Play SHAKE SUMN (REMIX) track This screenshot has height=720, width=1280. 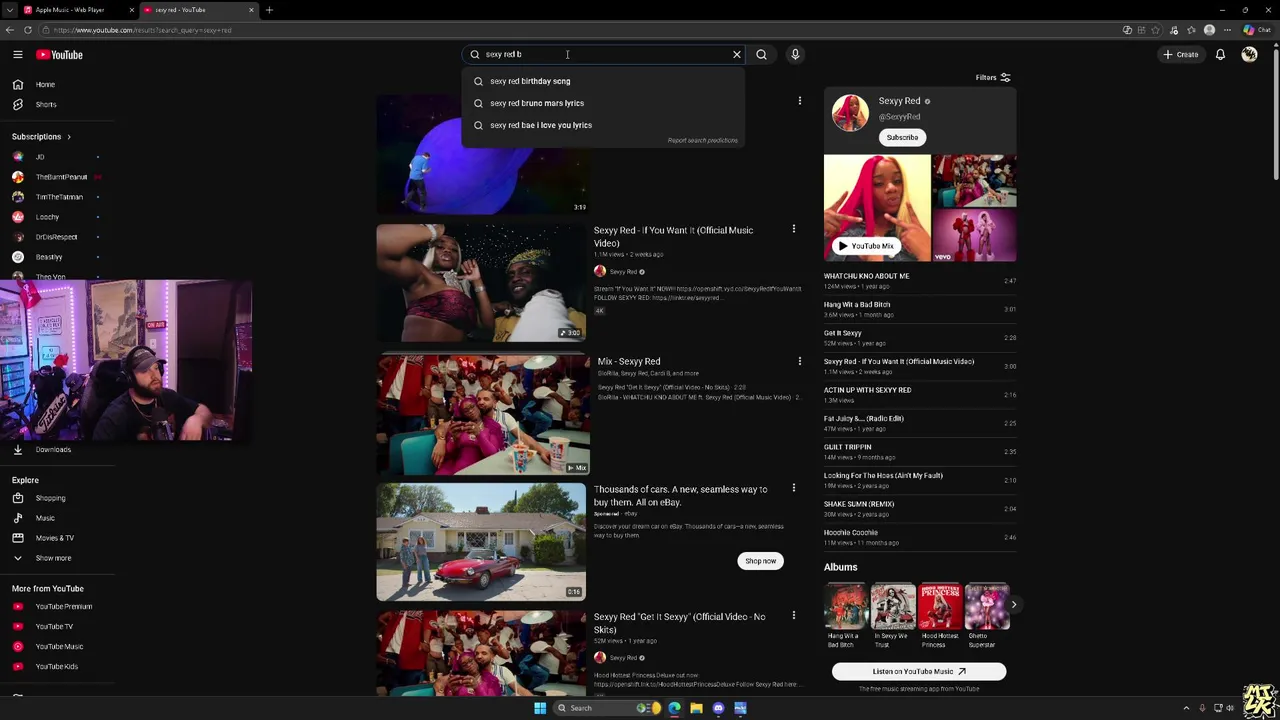(x=920, y=509)
